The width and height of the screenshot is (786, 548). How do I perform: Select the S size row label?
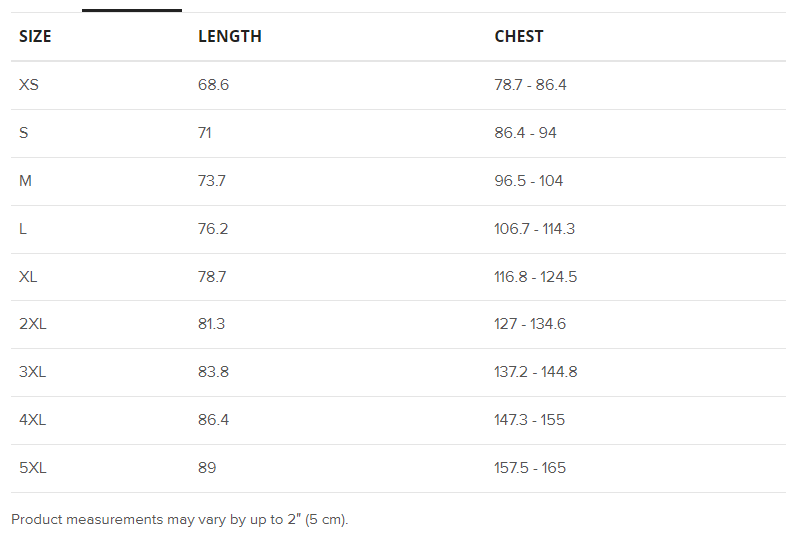(x=24, y=133)
